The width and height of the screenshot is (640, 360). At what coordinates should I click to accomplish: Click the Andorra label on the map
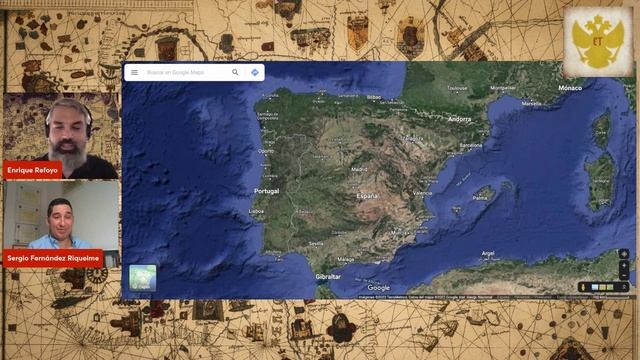point(460,119)
